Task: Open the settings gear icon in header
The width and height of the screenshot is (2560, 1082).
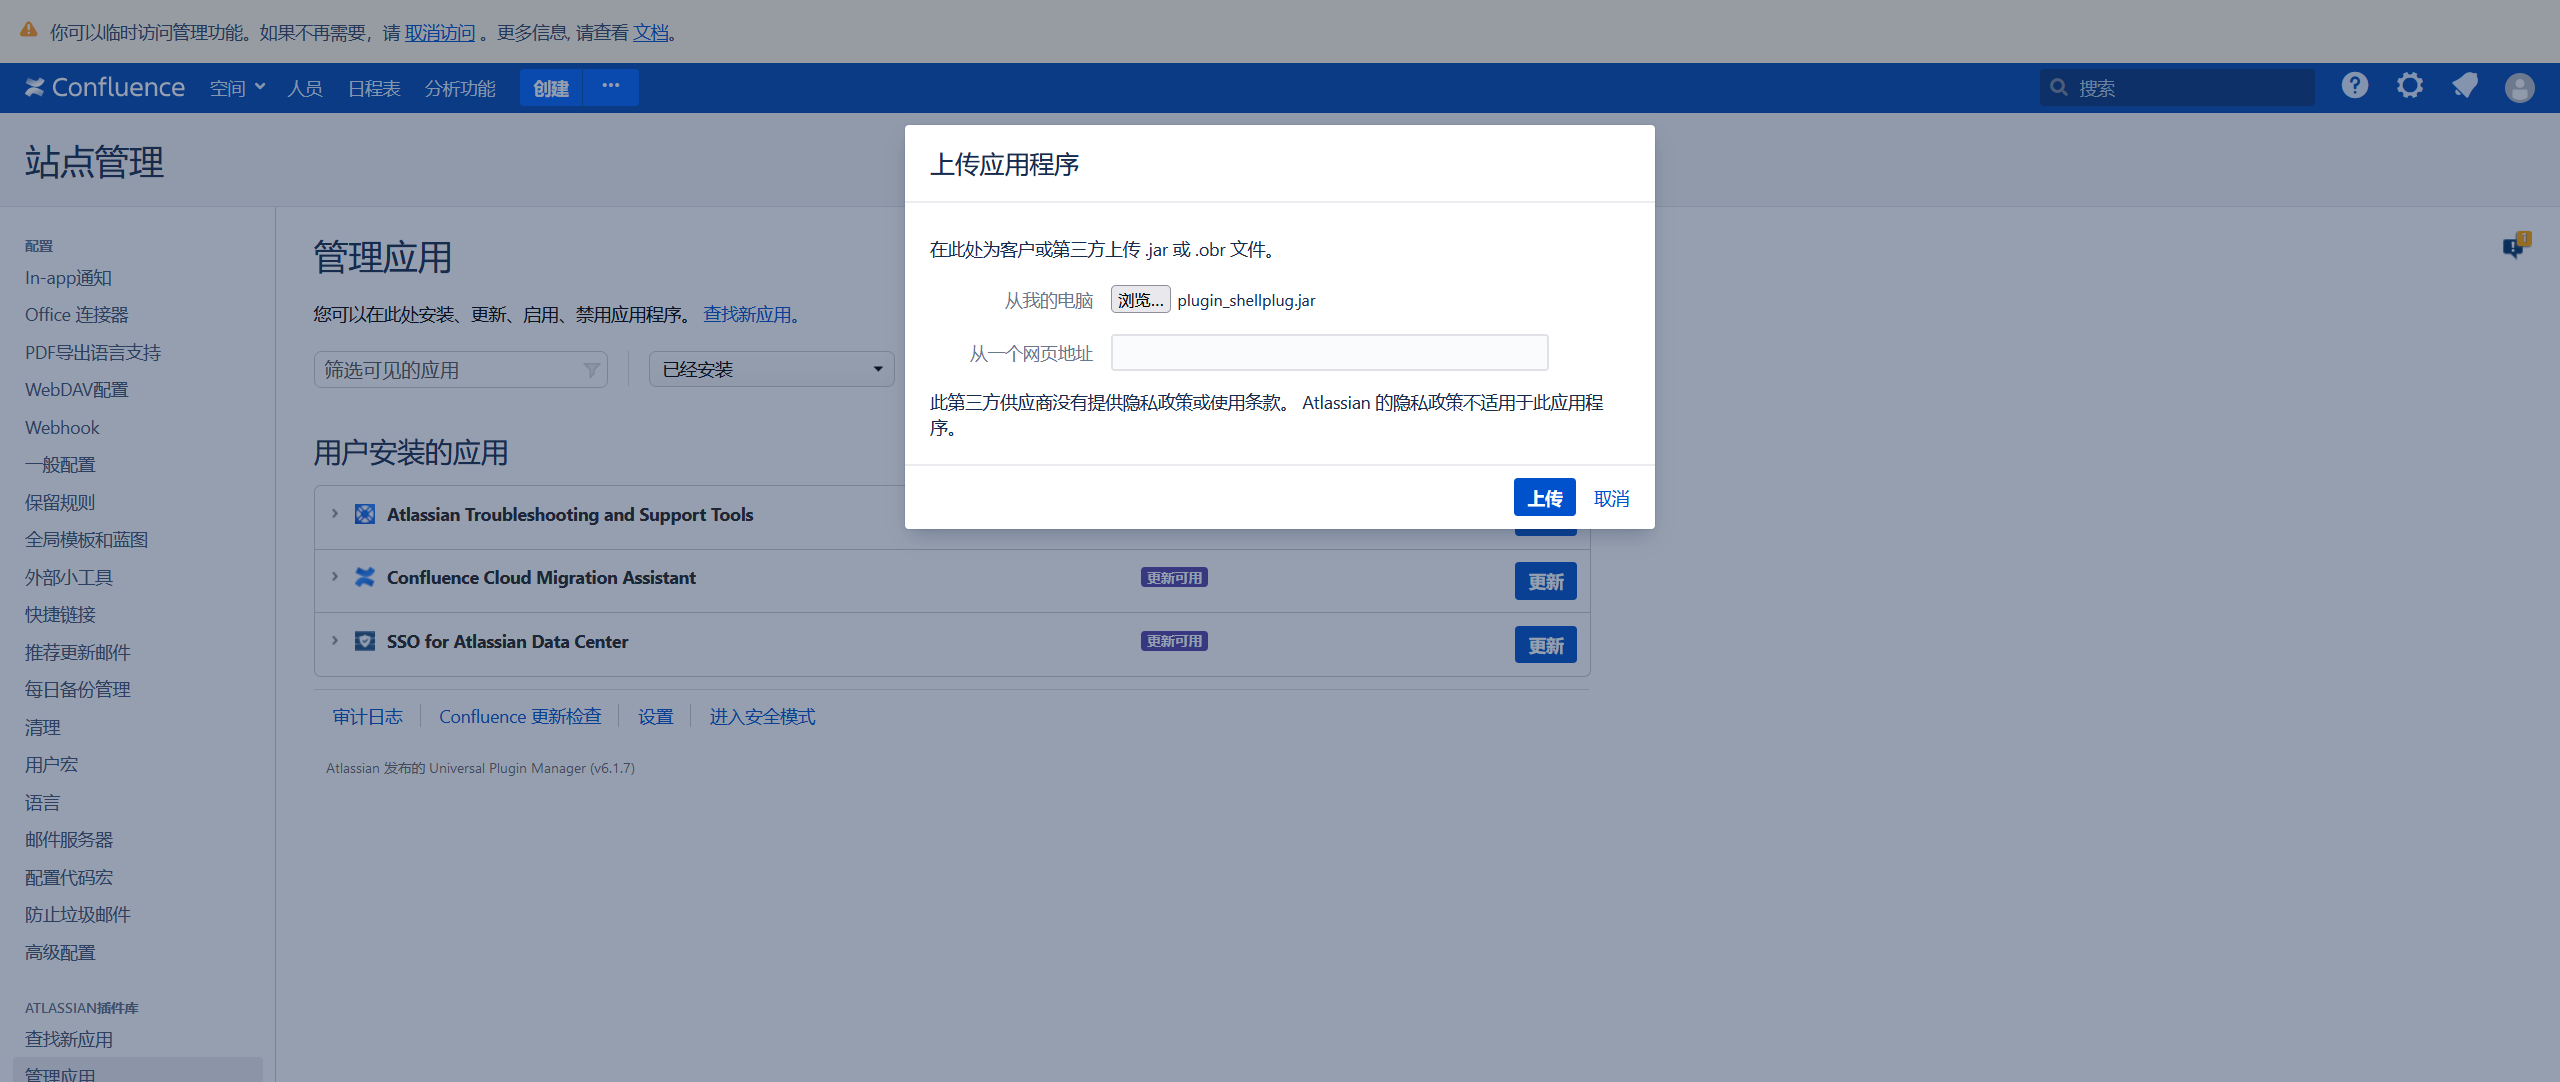Action: (x=2410, y=86)
